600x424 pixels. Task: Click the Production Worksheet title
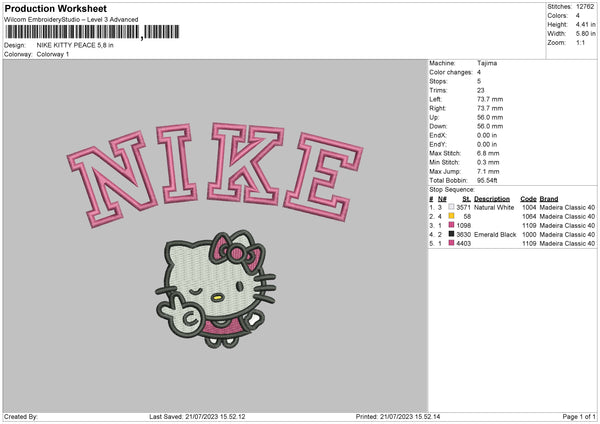(x=55, y=8)
